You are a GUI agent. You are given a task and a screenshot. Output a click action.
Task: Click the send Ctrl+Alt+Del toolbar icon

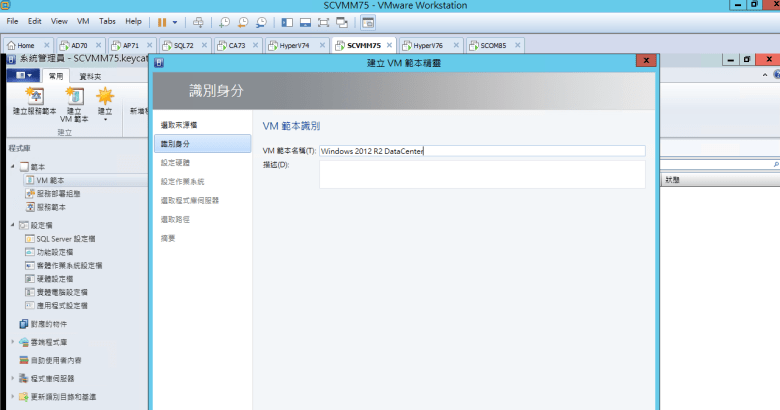point(198,21)
